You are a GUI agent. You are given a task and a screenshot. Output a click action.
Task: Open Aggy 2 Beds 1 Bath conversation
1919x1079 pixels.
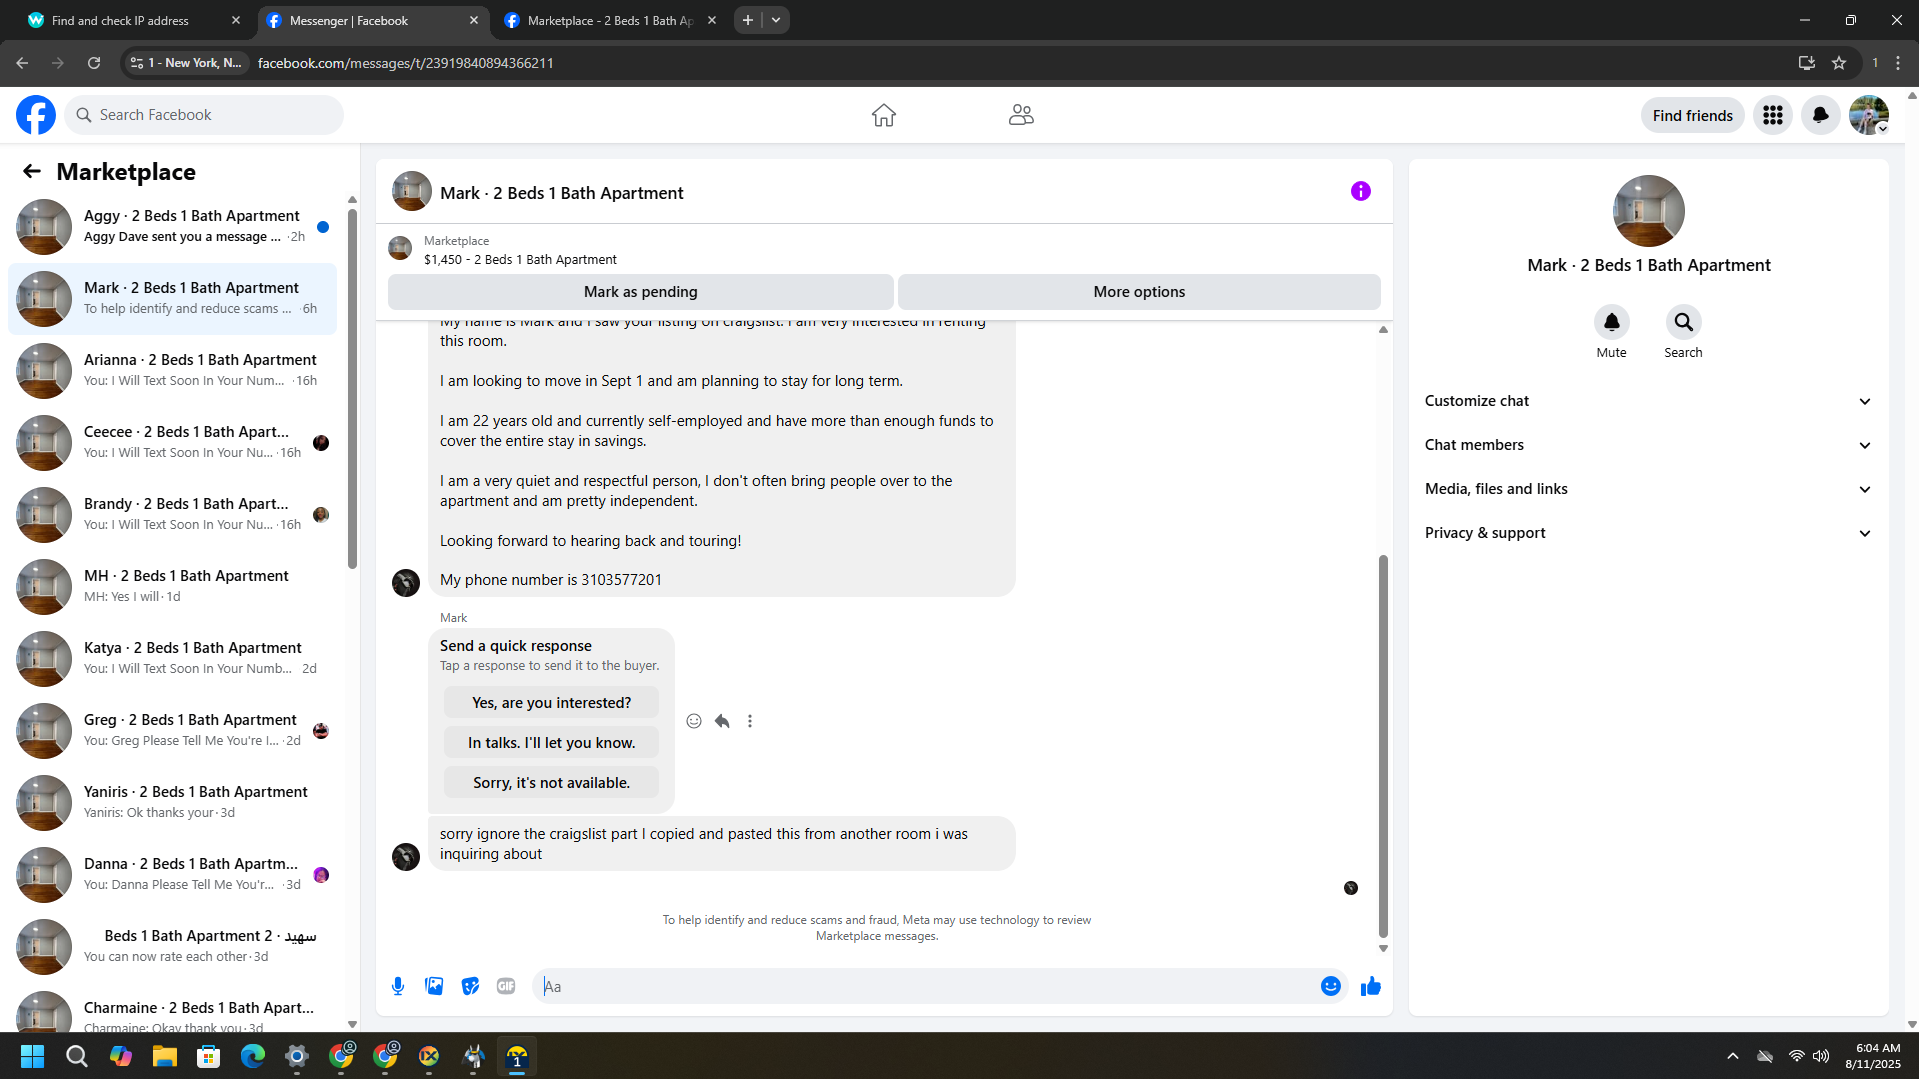pos(172,227)
